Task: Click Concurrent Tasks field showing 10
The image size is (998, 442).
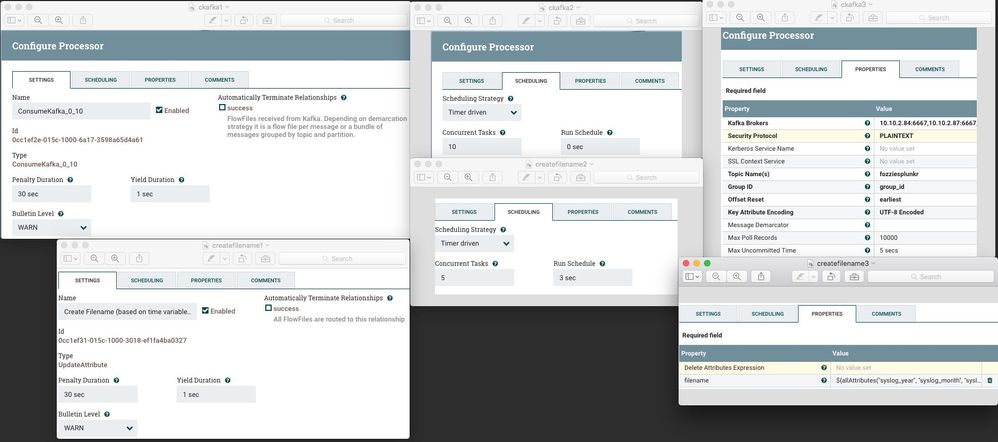Action: click(x=482, y=146)
